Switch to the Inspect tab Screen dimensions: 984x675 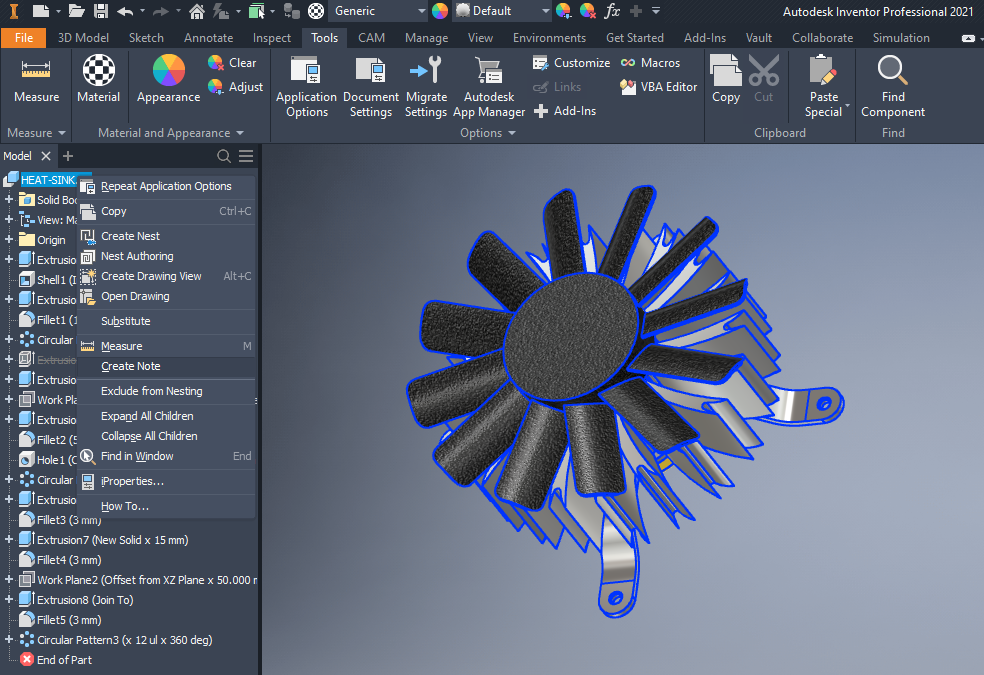(x=272, y=38)
